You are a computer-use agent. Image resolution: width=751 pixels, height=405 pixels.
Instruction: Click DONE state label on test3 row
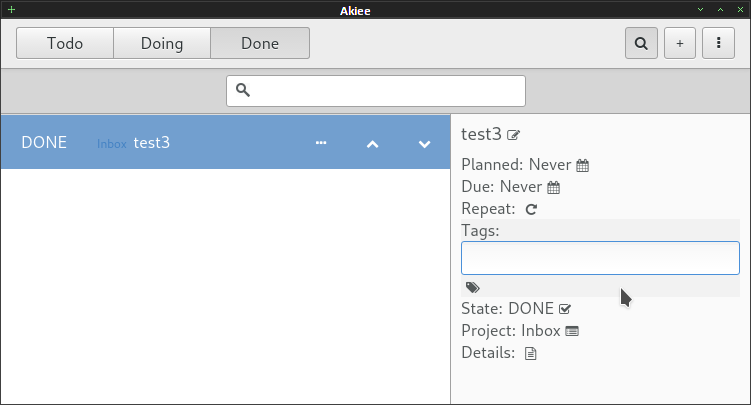pyautogui.click(x=44, y=143)
